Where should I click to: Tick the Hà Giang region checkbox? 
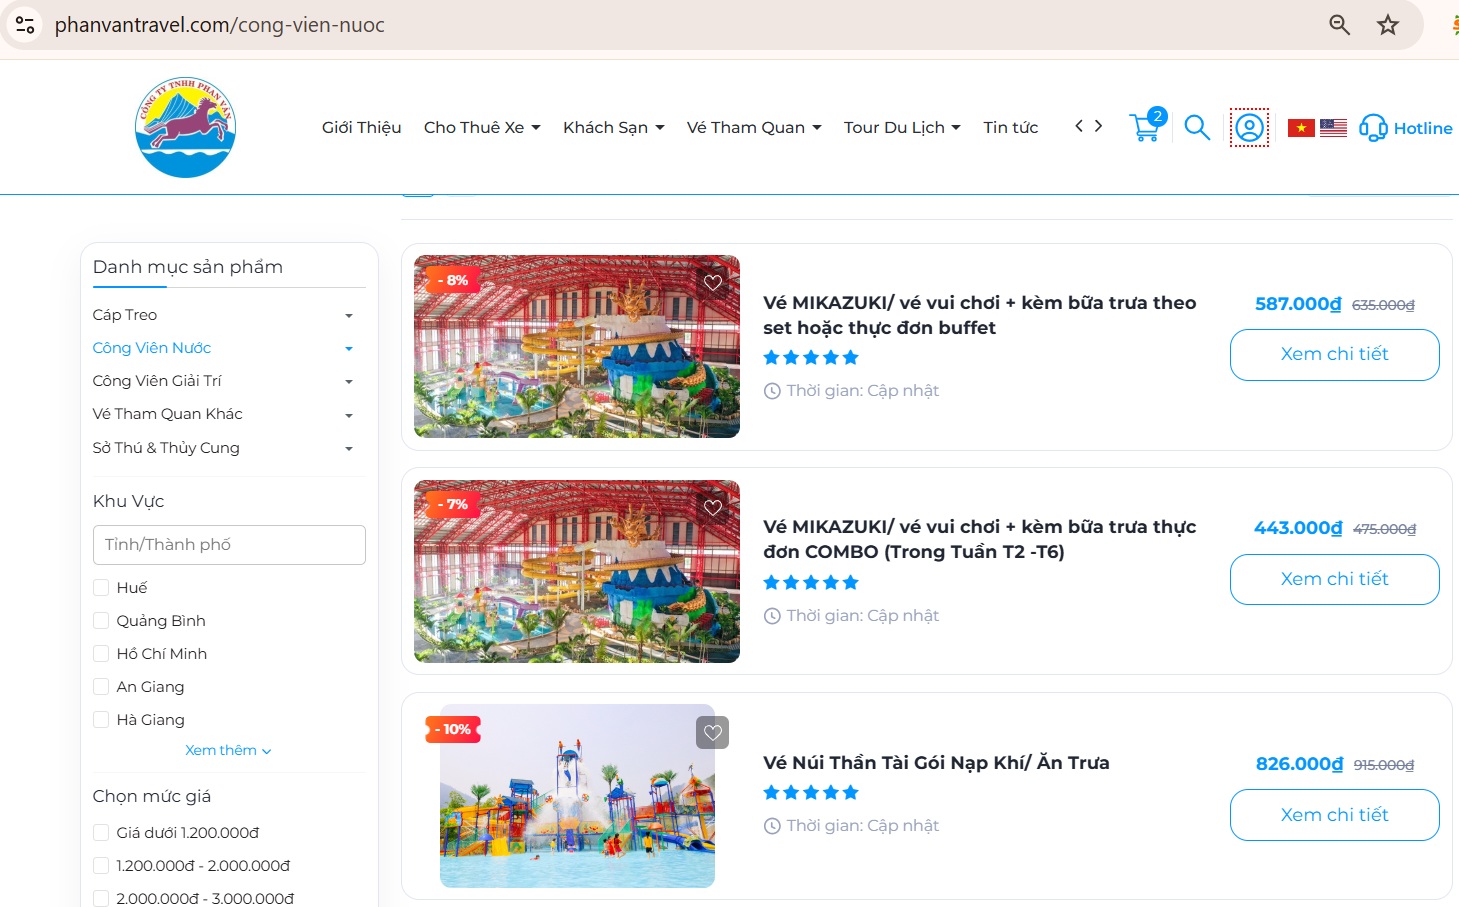pos(101,719)
